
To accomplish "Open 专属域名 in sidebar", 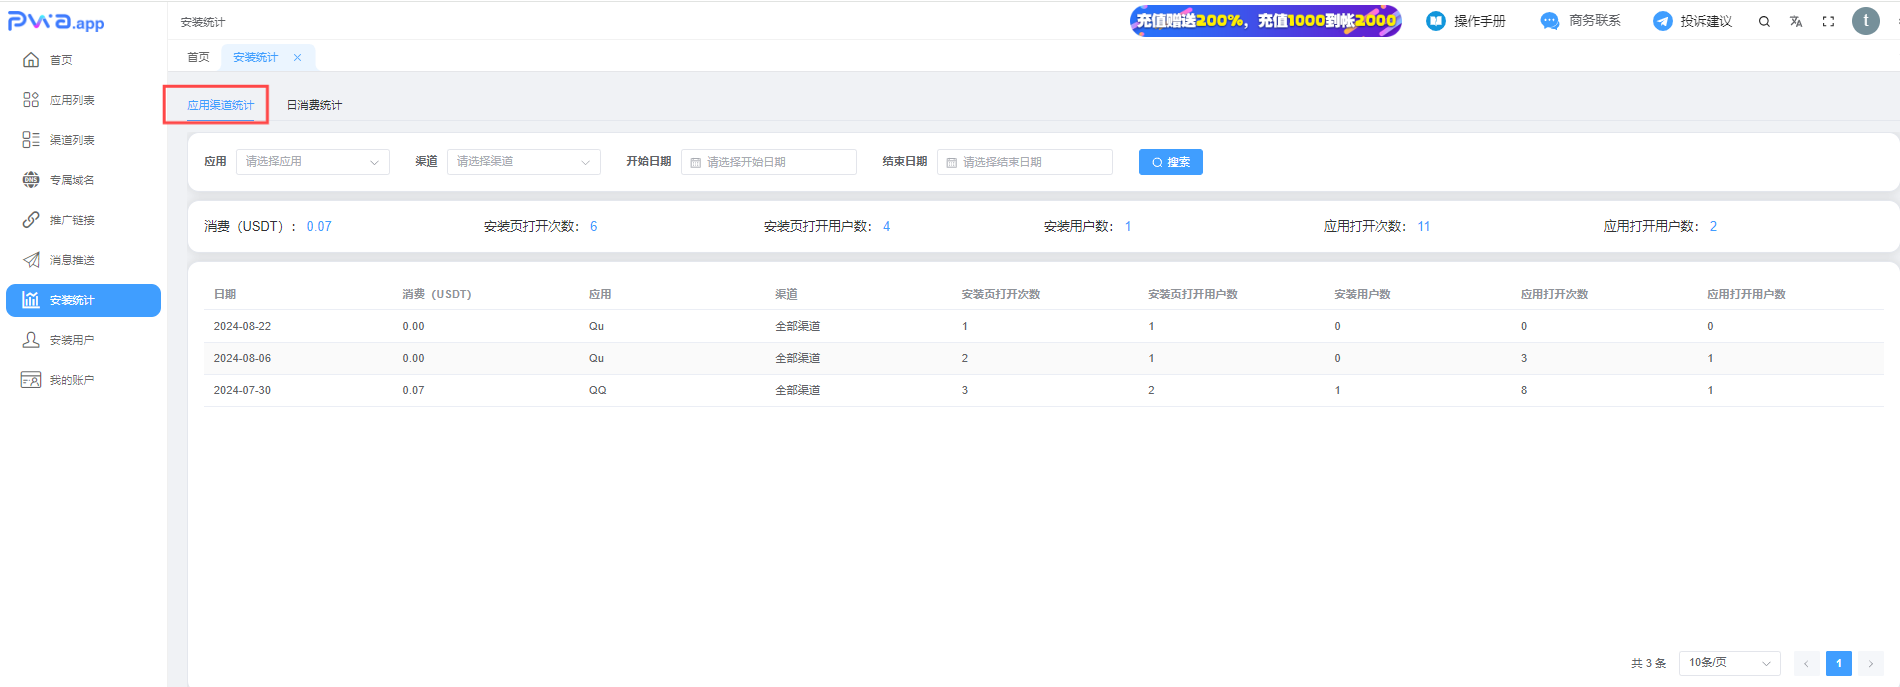I will point(72,180).
